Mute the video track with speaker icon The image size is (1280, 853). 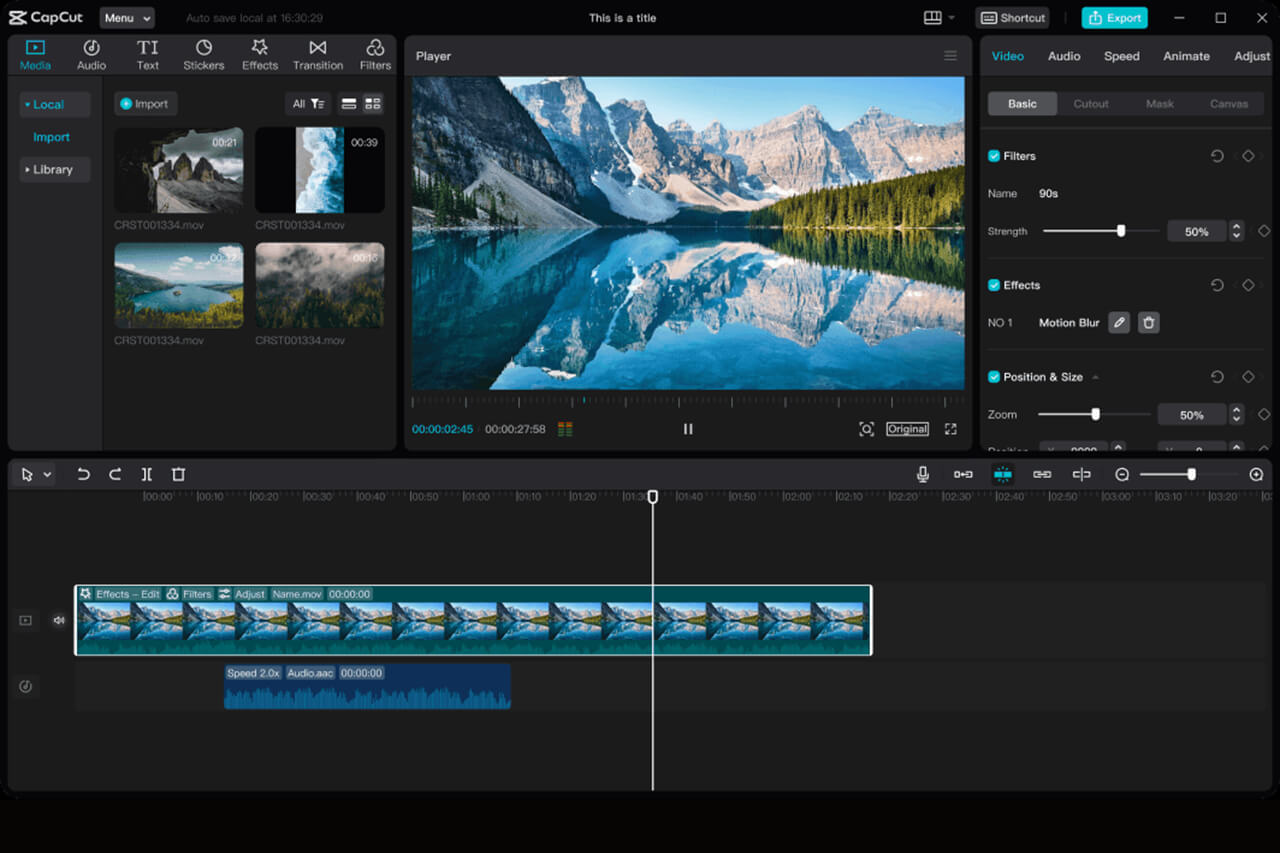pyautogui.click(x=59, y=620)
